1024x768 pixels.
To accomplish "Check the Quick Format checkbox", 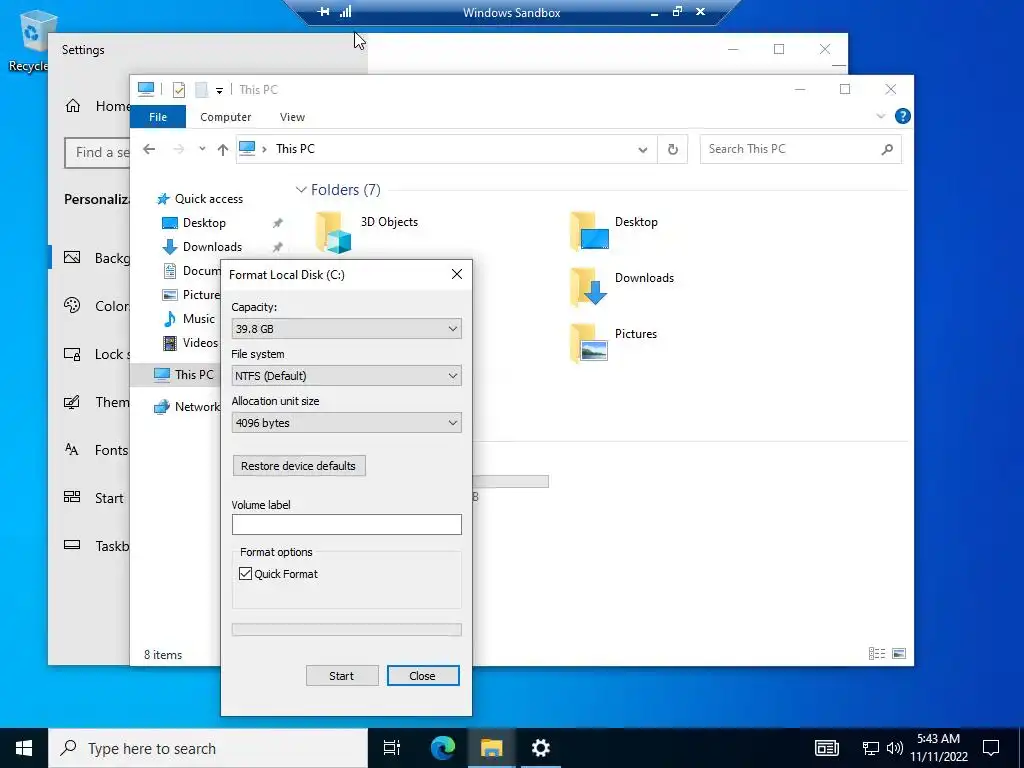I will point(246,573).
